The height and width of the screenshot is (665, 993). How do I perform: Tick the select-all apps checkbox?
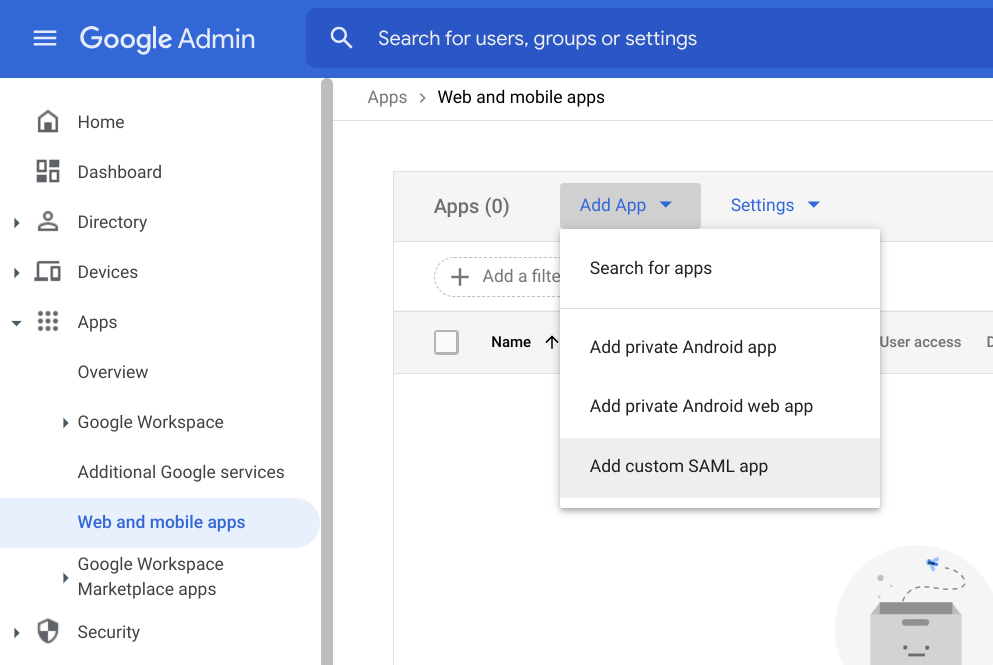click(x=446, y=342)
